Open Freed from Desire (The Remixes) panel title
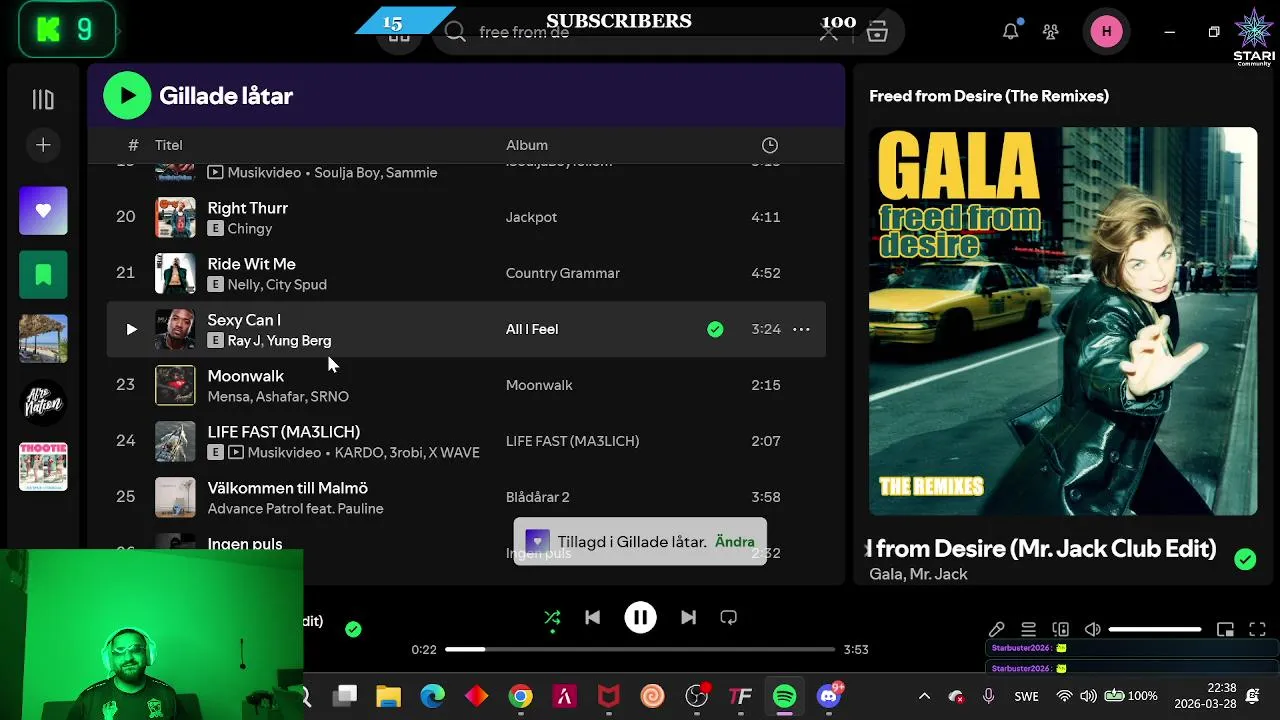This screenshot has width=1280, height=720. pyautogui.click(x=989, y=96)
